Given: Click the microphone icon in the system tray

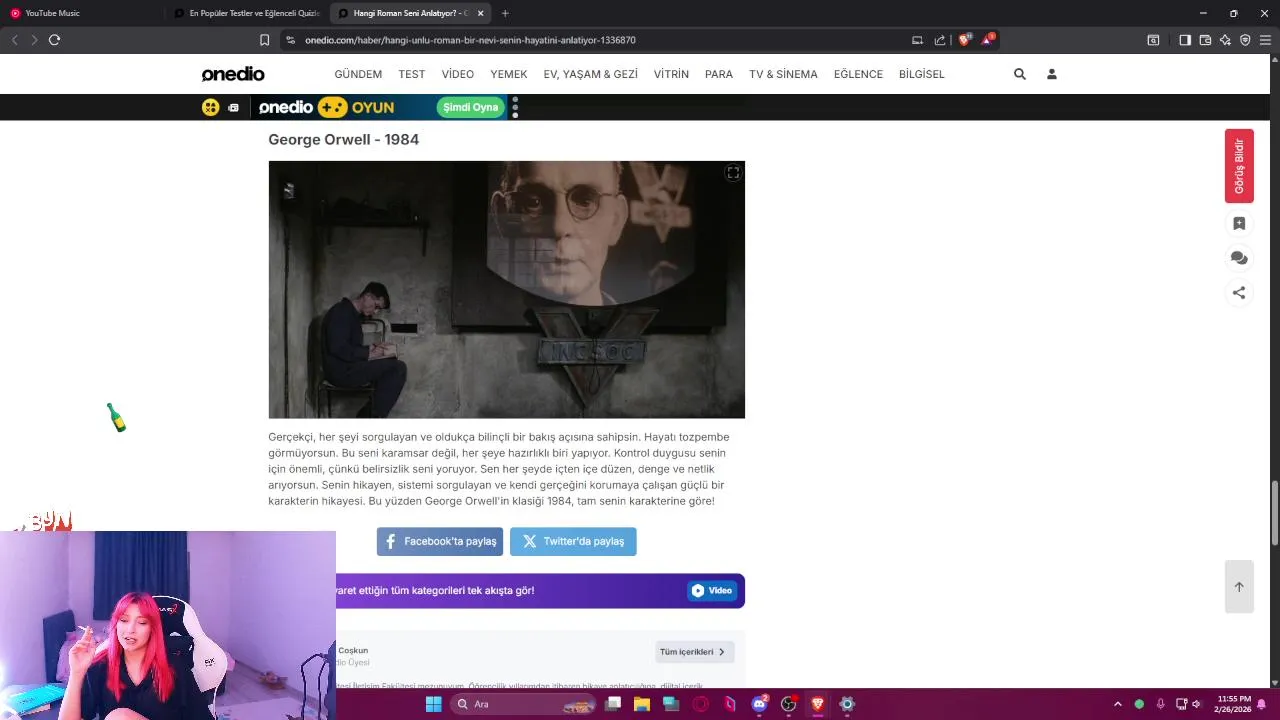Looking at the screenshot, I should (x=1160, y=704).
